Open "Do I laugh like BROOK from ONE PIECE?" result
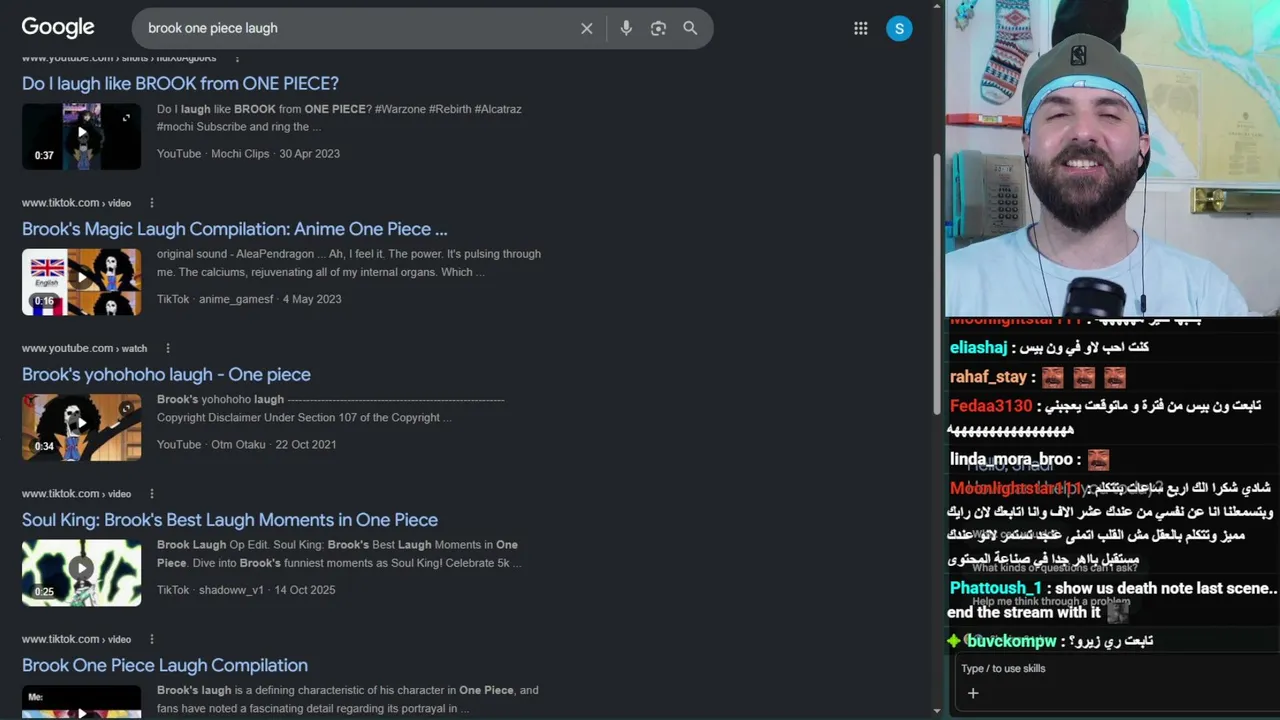The width and height of the screenshot is (1280, 720). pyautogui.click(x=180, y=84)
